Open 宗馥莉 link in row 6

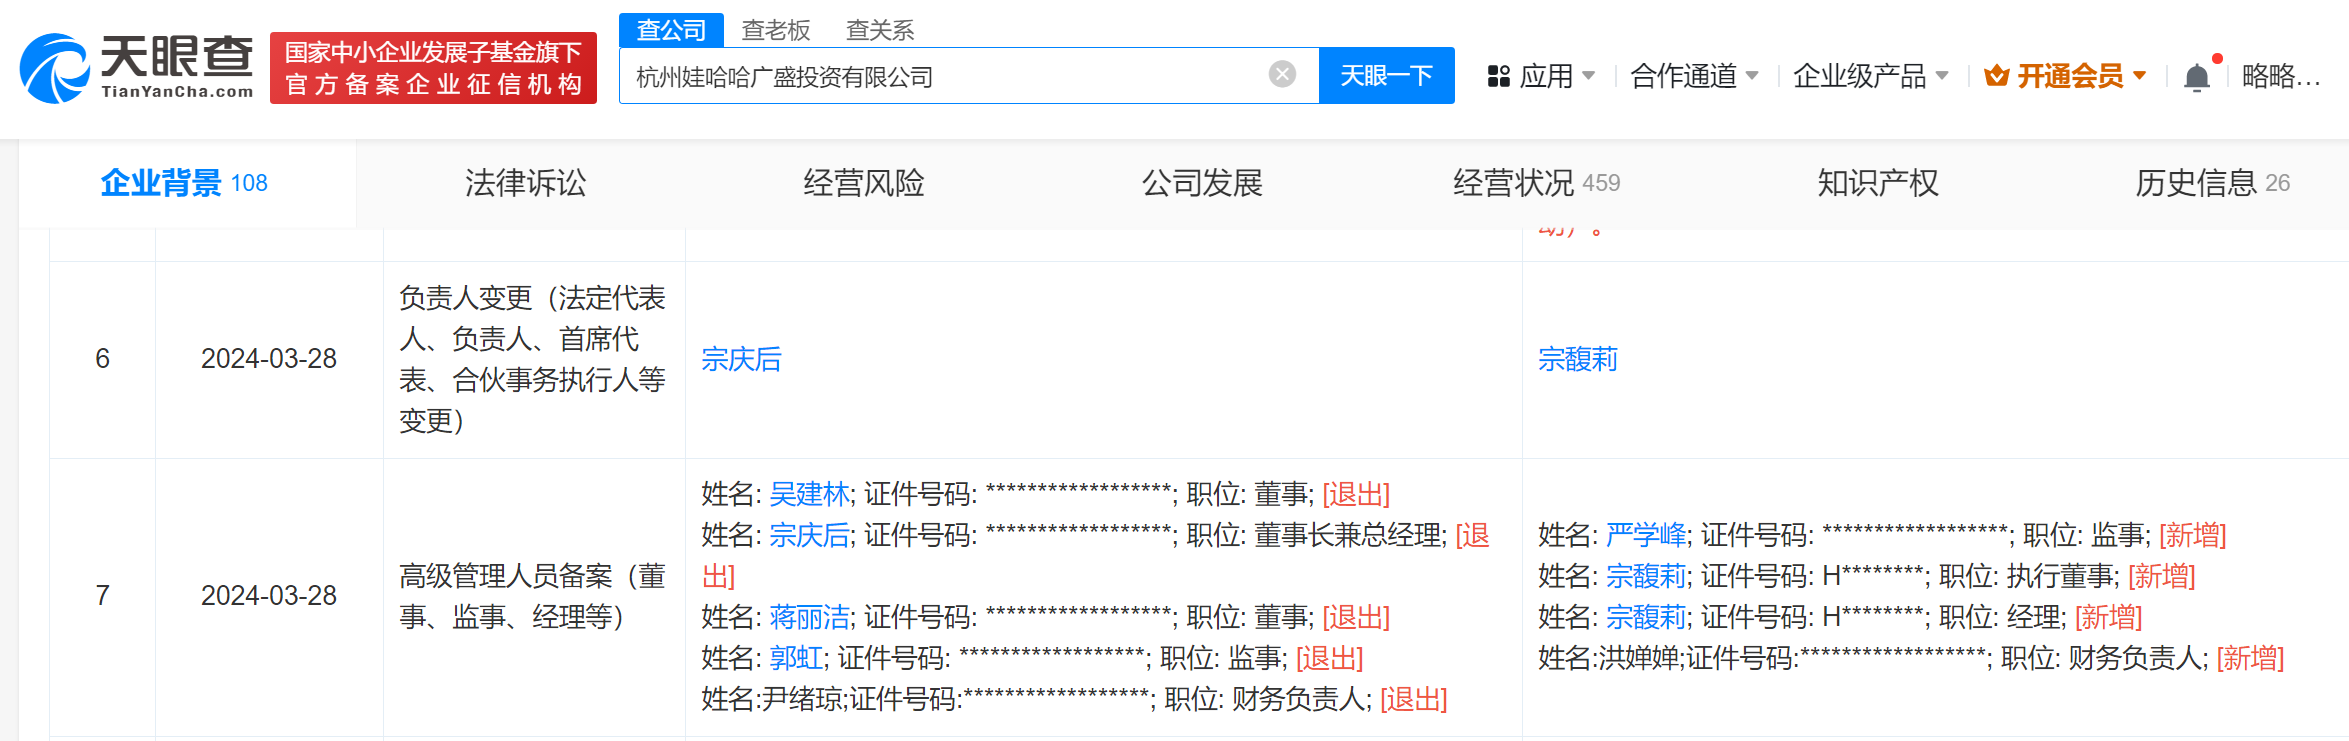tap(1577, 359)
